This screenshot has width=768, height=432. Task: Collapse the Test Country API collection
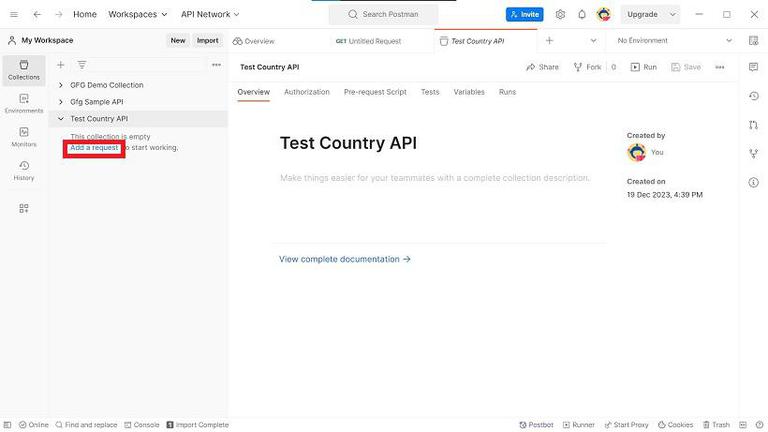point(61,119)
